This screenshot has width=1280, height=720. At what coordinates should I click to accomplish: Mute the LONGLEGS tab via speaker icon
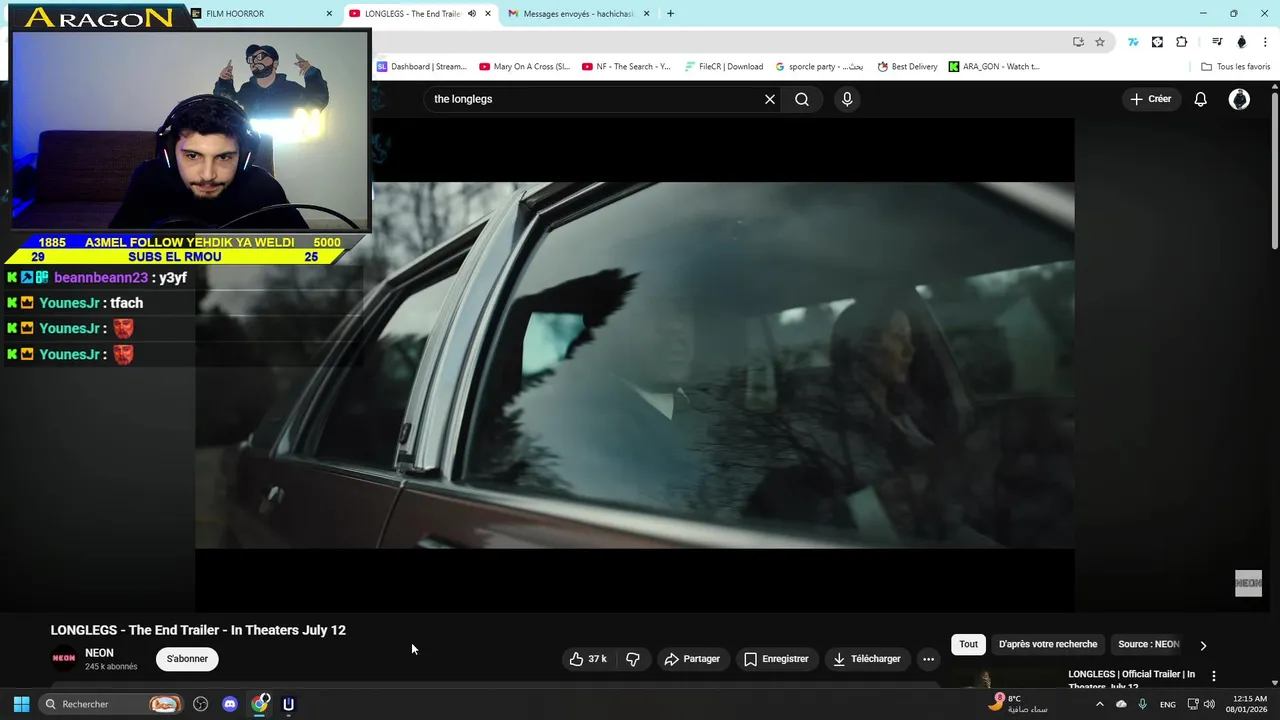pos(472,14)
